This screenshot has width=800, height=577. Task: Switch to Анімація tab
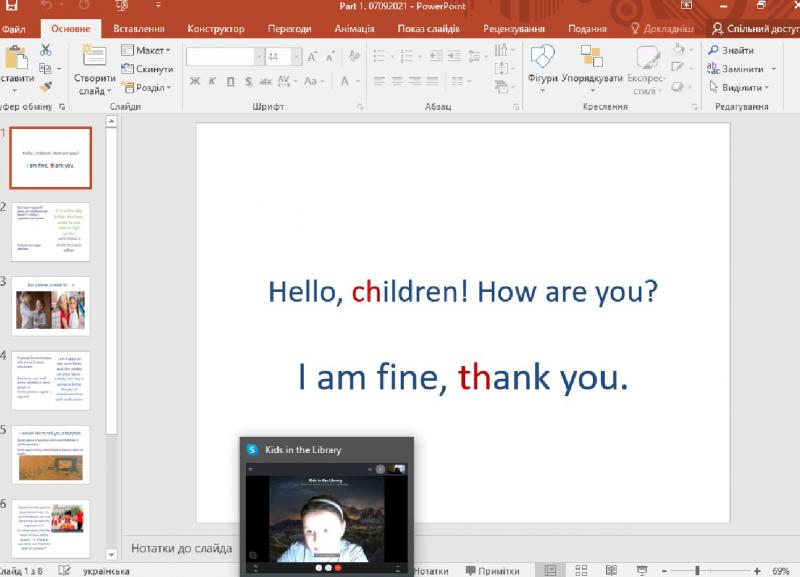(354, 29)
